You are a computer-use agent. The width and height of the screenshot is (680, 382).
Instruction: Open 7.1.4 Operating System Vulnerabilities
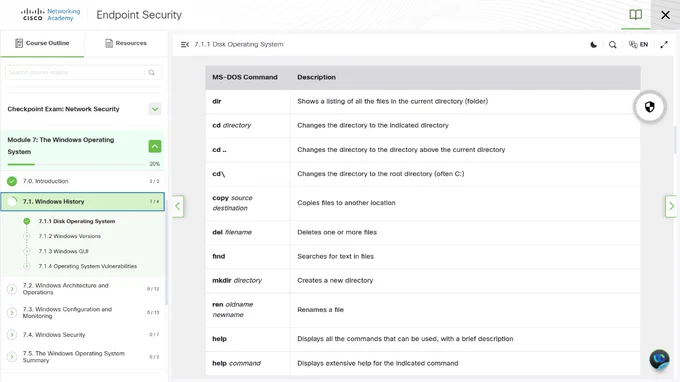point(88,266)
